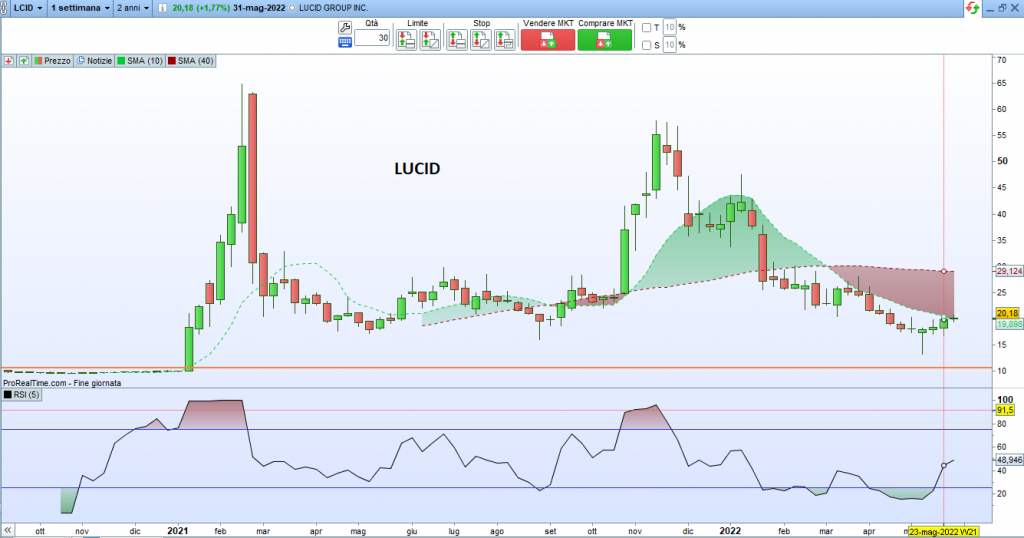Click the LUCID annotation text on chart
This screenshot has width=1024, height=538.
(417, 168)
